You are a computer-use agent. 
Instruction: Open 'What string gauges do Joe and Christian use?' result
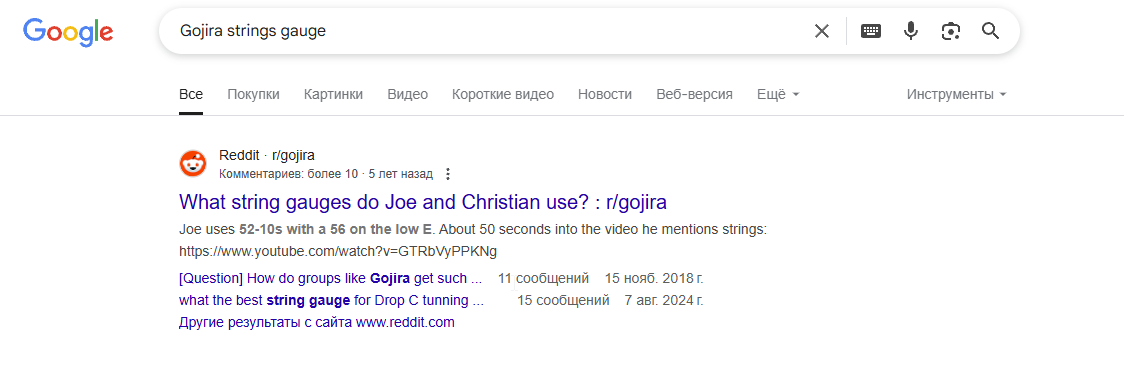click(x=423, y=202)
